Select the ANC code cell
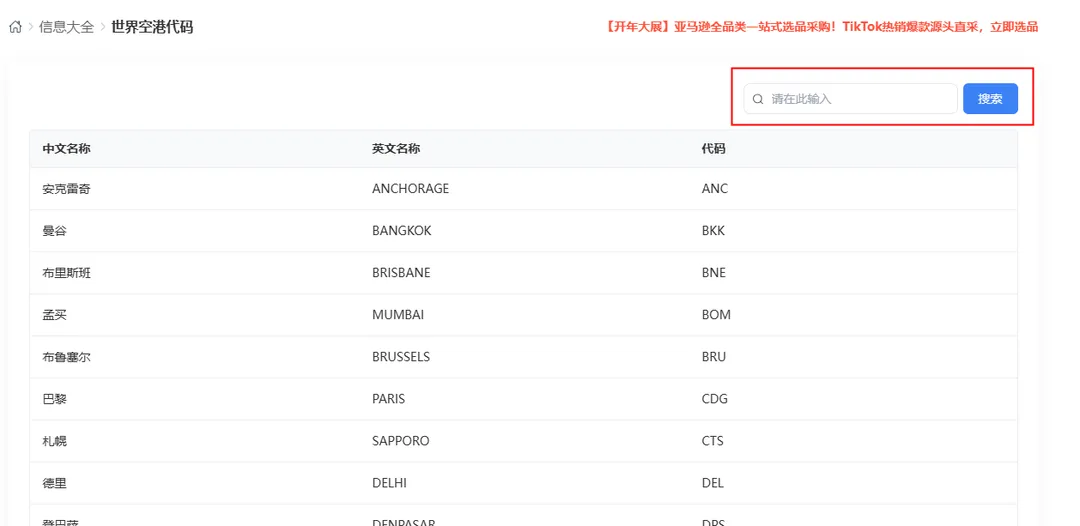Image resolution: width=1080 pixels, height=526 pixels. (x=714, y=189)
